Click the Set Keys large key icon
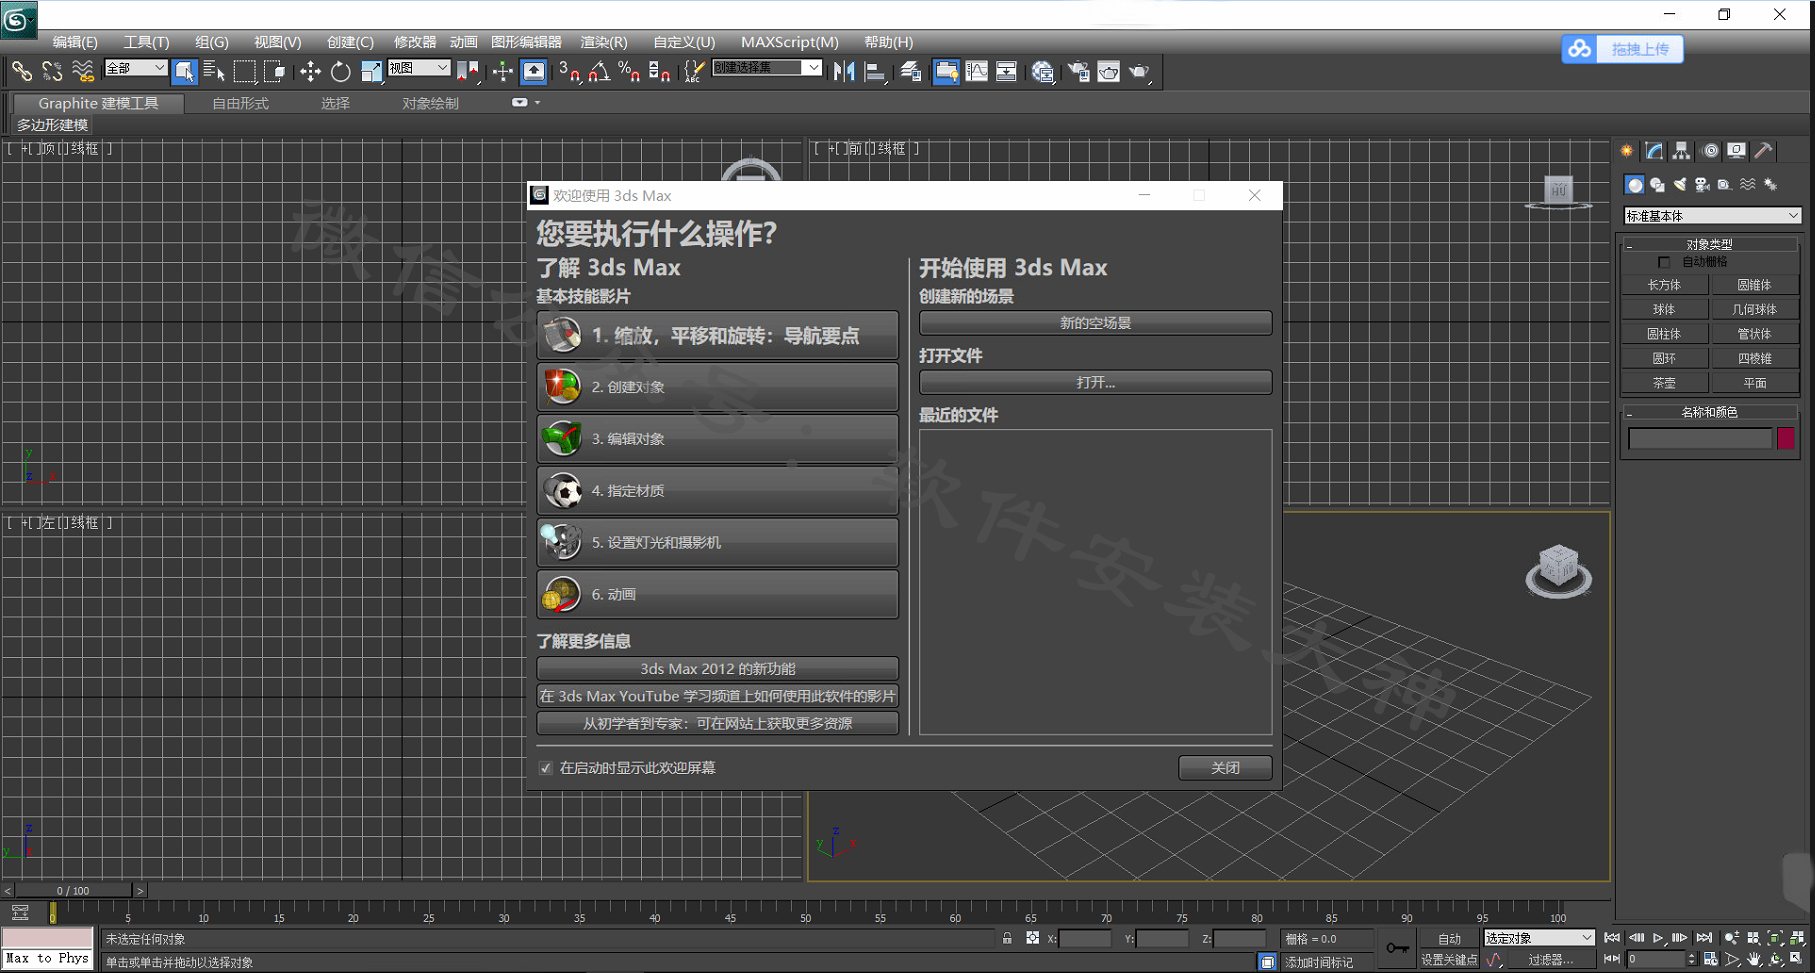Screen dimensions: 1815x973 point(1397,948)
